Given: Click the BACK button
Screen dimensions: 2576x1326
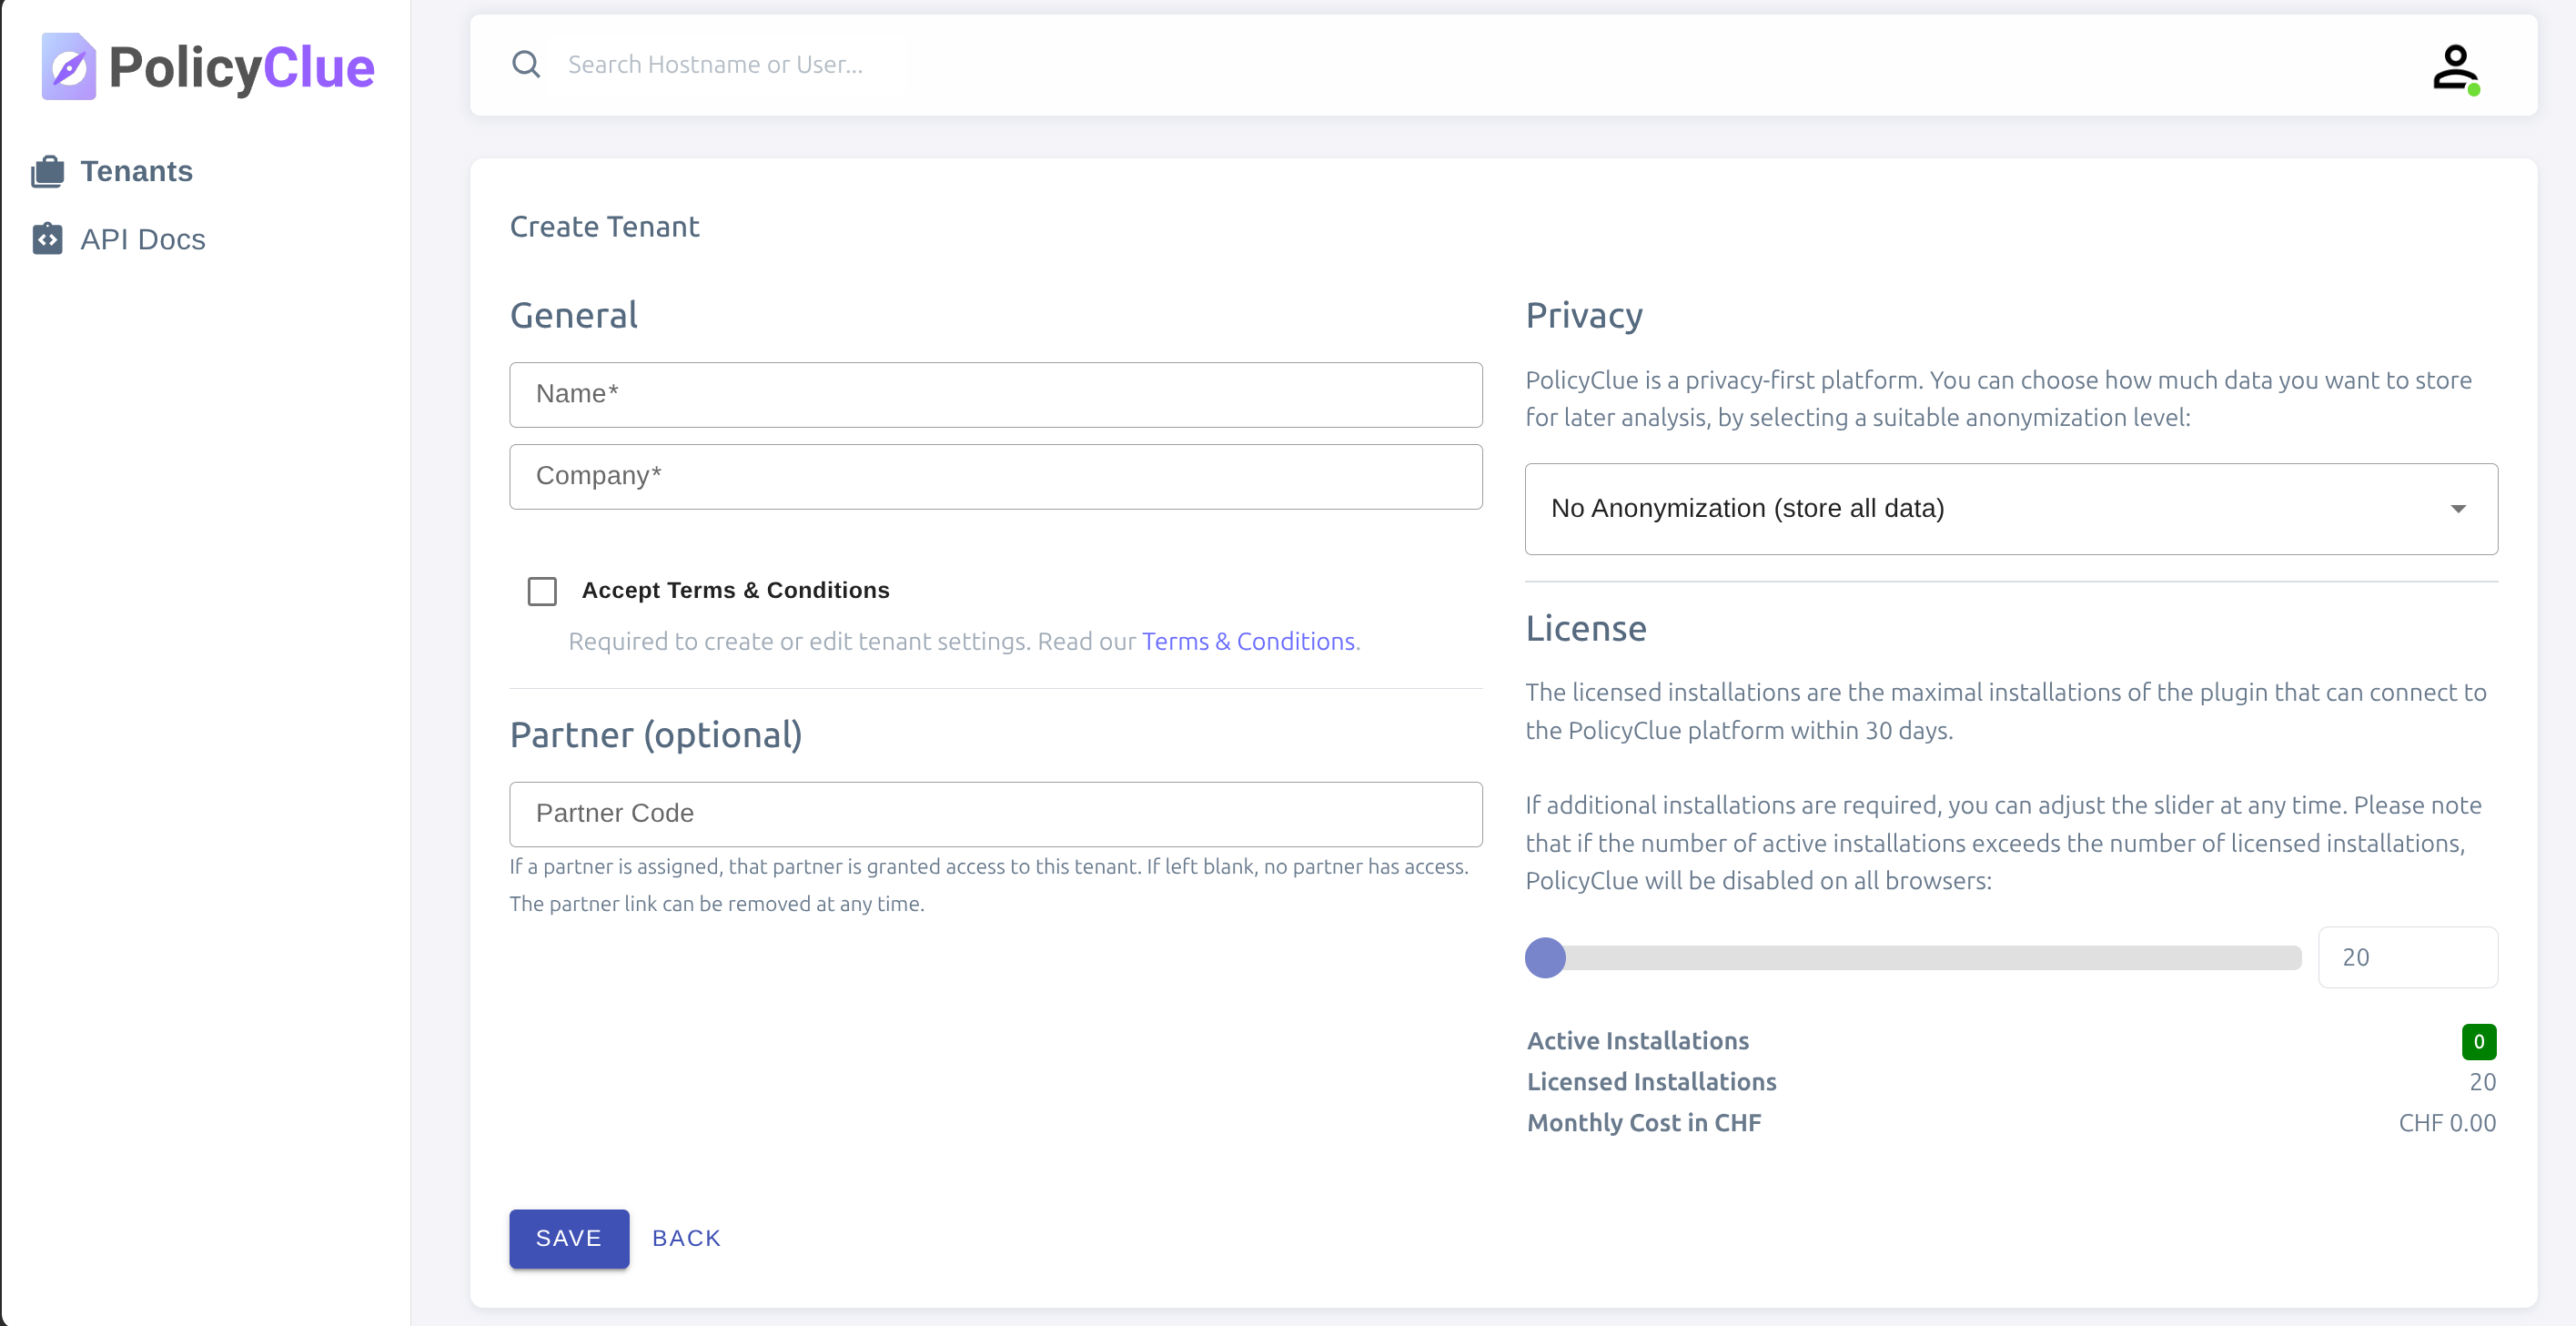Looking at the screenshot, I should click(x=686, y=1239).
